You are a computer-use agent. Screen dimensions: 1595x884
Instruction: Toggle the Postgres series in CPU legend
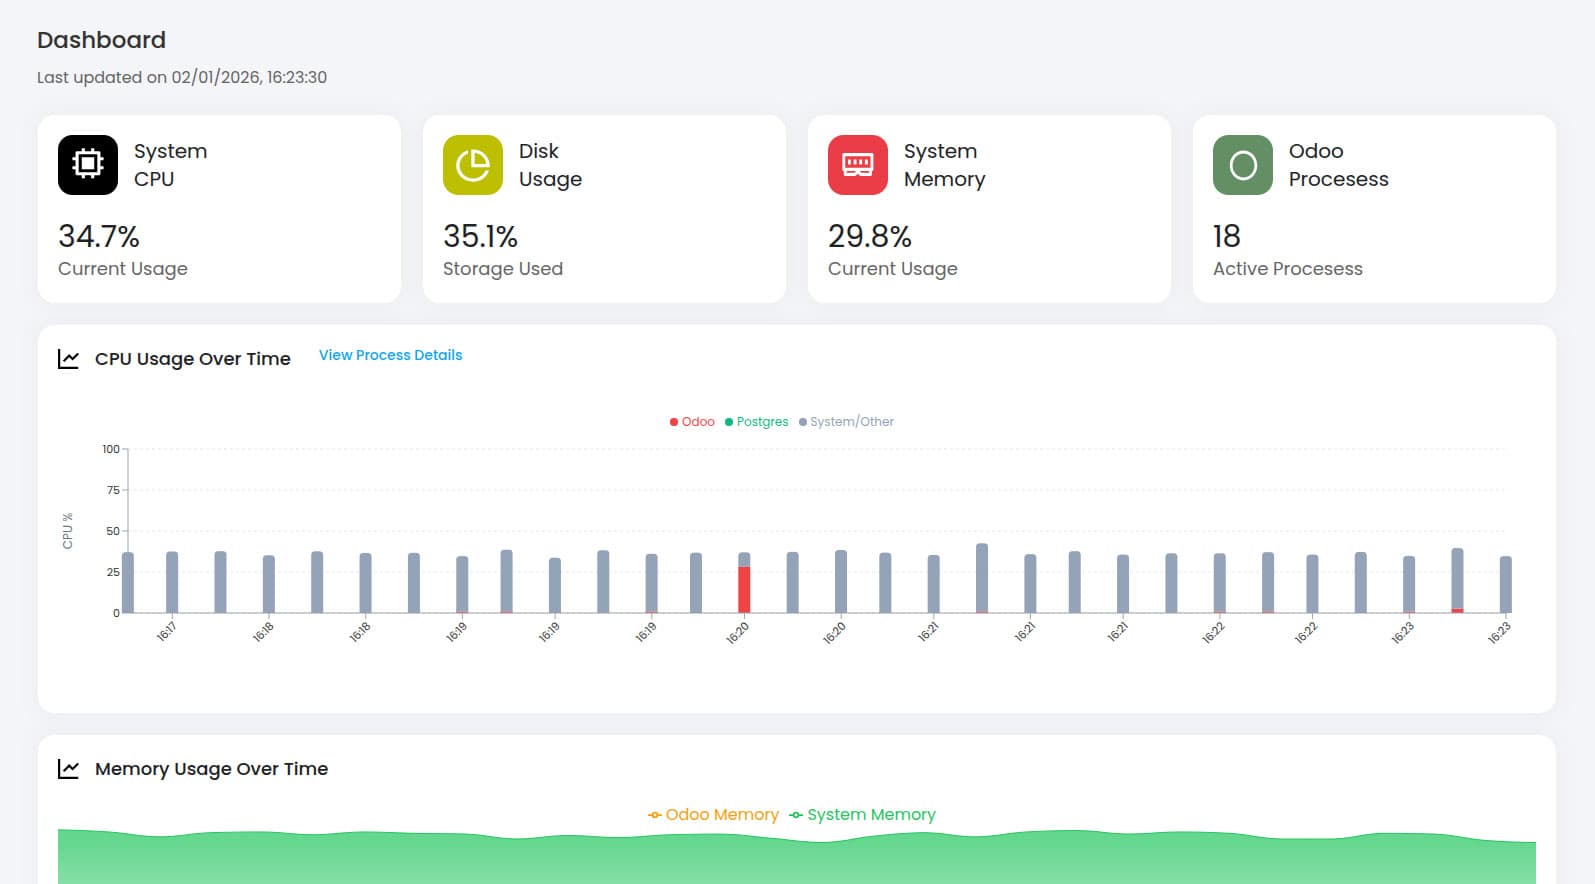point(757,422)
